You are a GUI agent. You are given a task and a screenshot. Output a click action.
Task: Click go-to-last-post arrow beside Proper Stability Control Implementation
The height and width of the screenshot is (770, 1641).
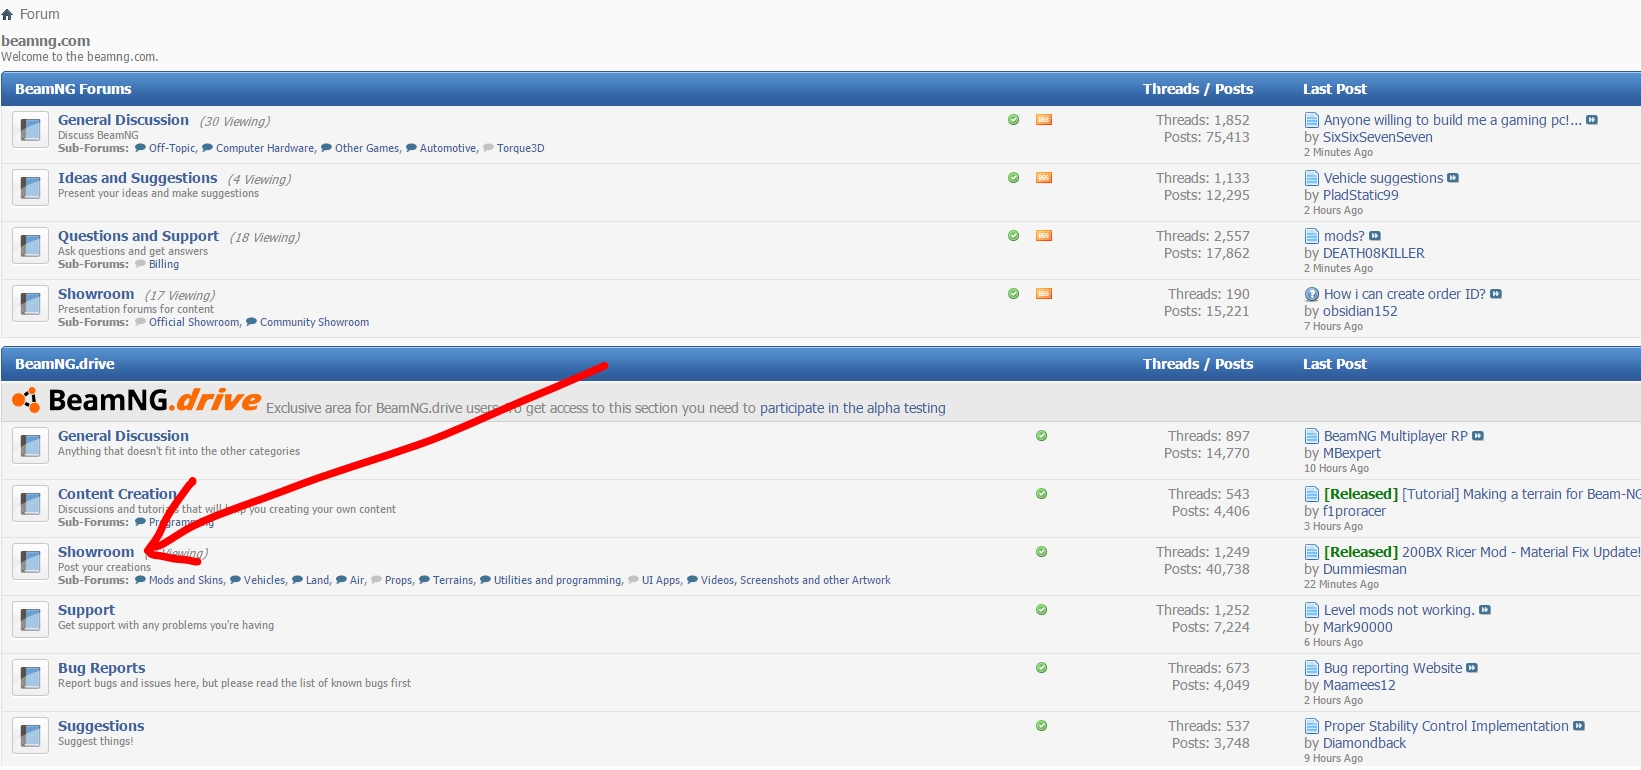pos(1579,726)
